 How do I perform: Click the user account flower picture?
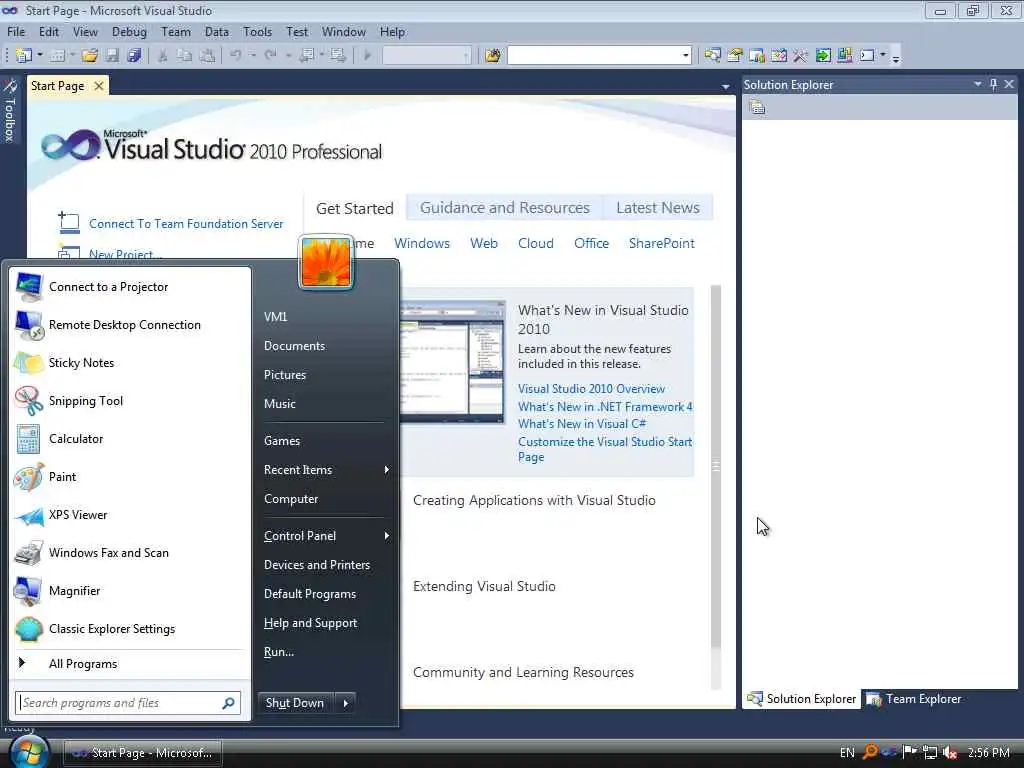[326, 263]
